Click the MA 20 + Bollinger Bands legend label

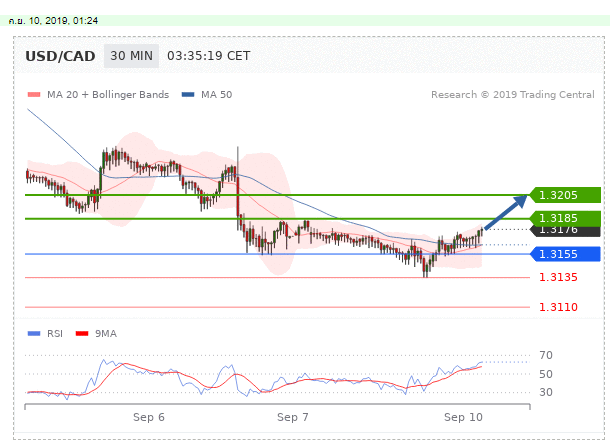coord(108,94)
